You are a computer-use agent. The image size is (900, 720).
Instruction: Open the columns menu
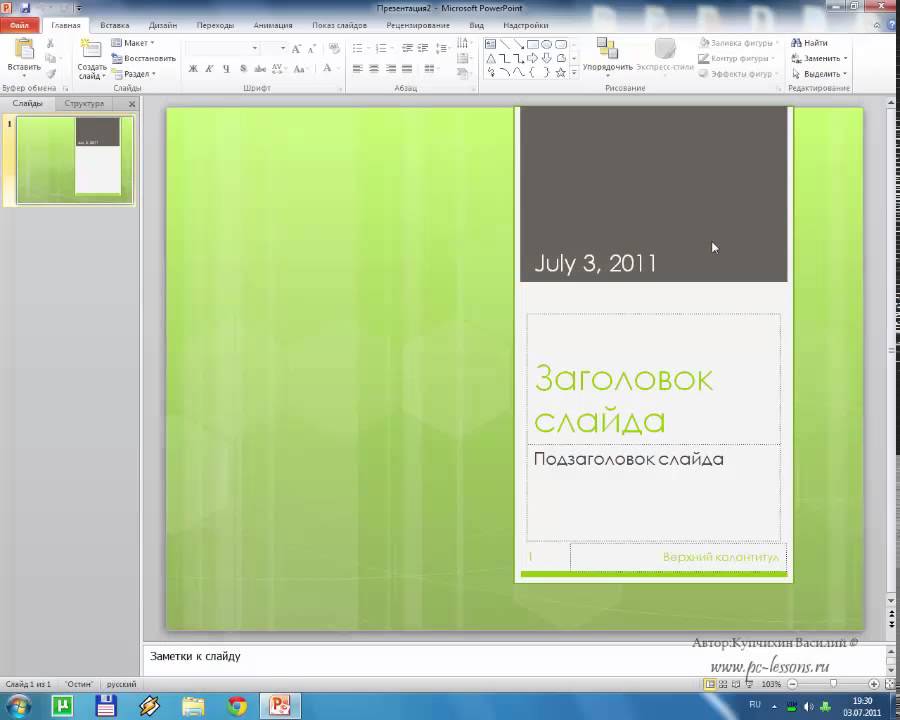(x=430, y=69)
